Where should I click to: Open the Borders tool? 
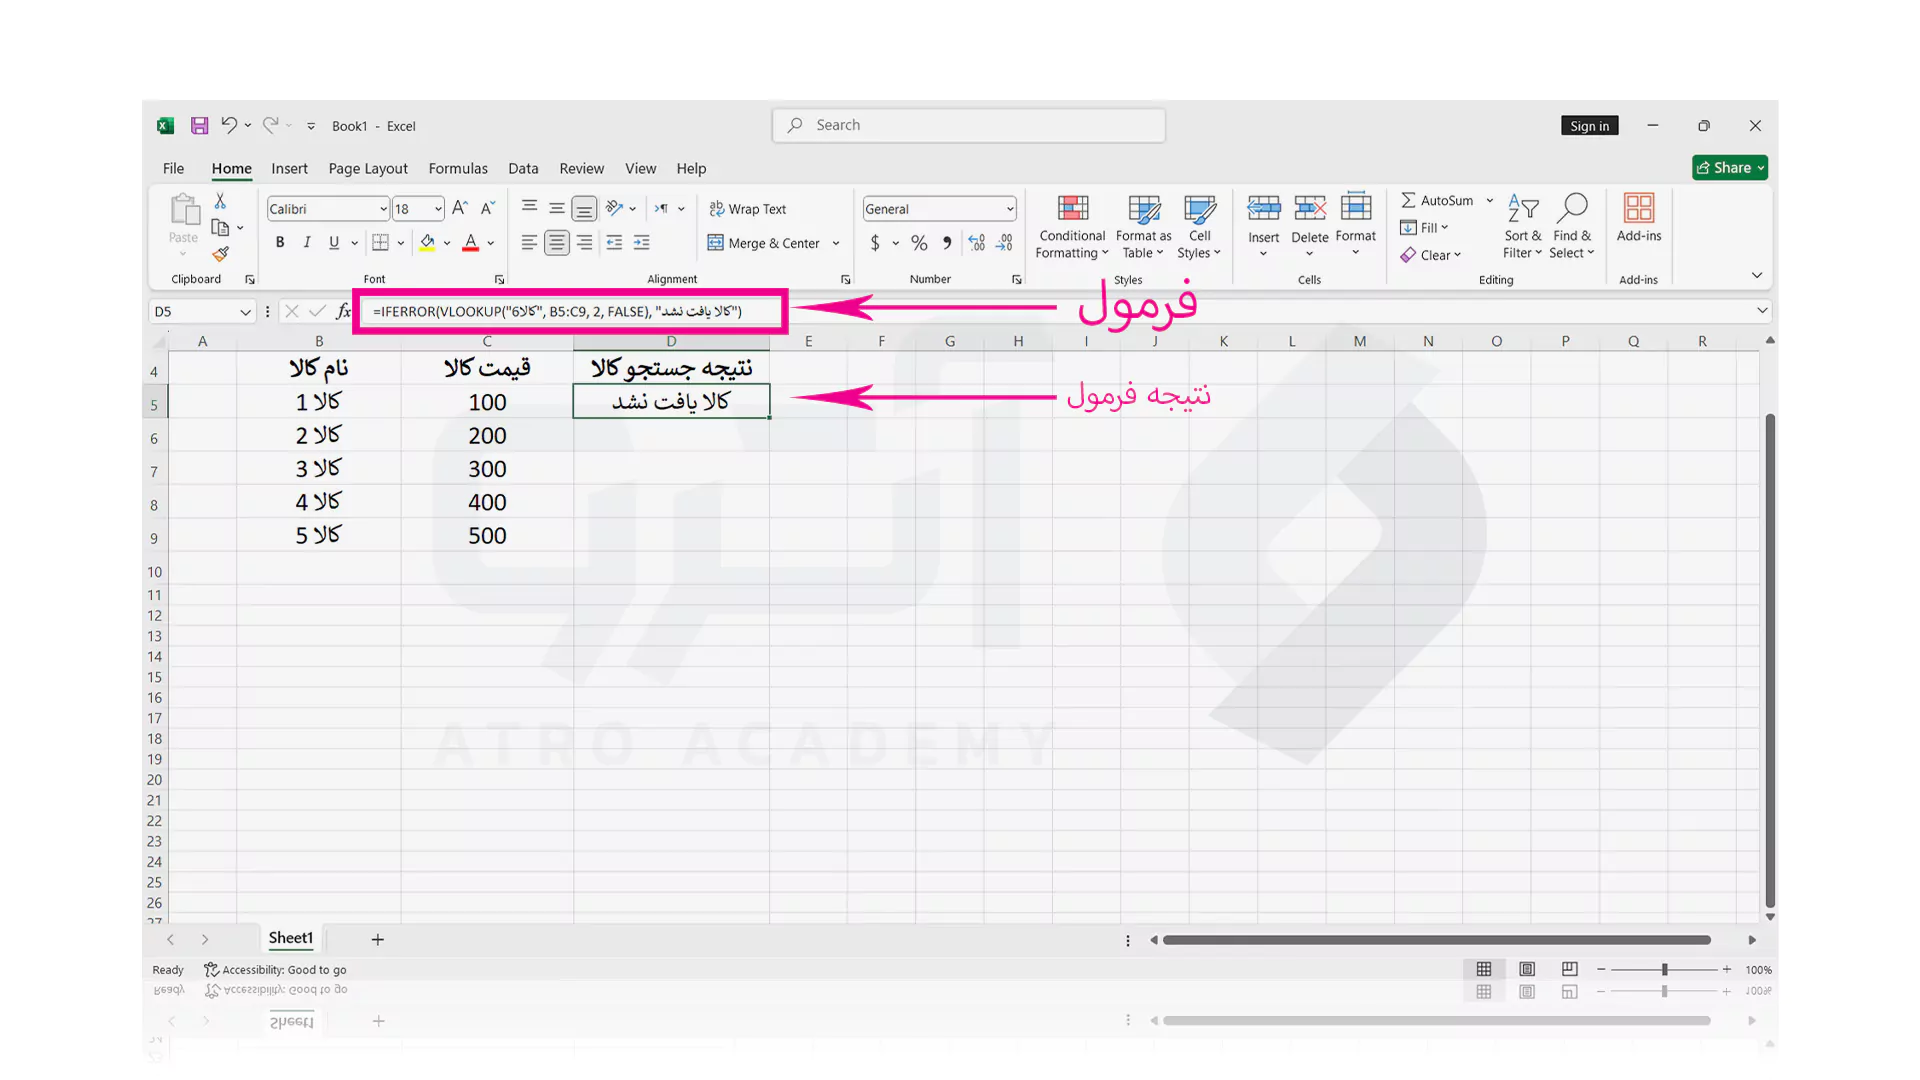(x=380, y=243)
